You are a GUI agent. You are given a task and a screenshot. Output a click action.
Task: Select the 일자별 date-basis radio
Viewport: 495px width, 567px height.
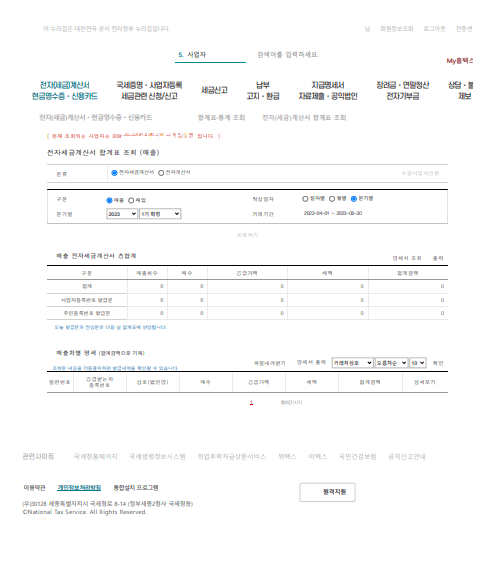point(305,199)
